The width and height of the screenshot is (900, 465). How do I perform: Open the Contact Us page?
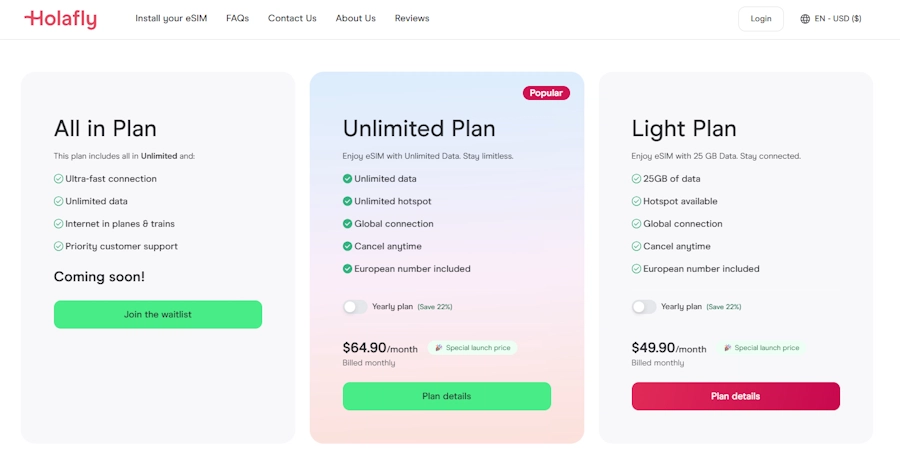click(x=292, y=18)
